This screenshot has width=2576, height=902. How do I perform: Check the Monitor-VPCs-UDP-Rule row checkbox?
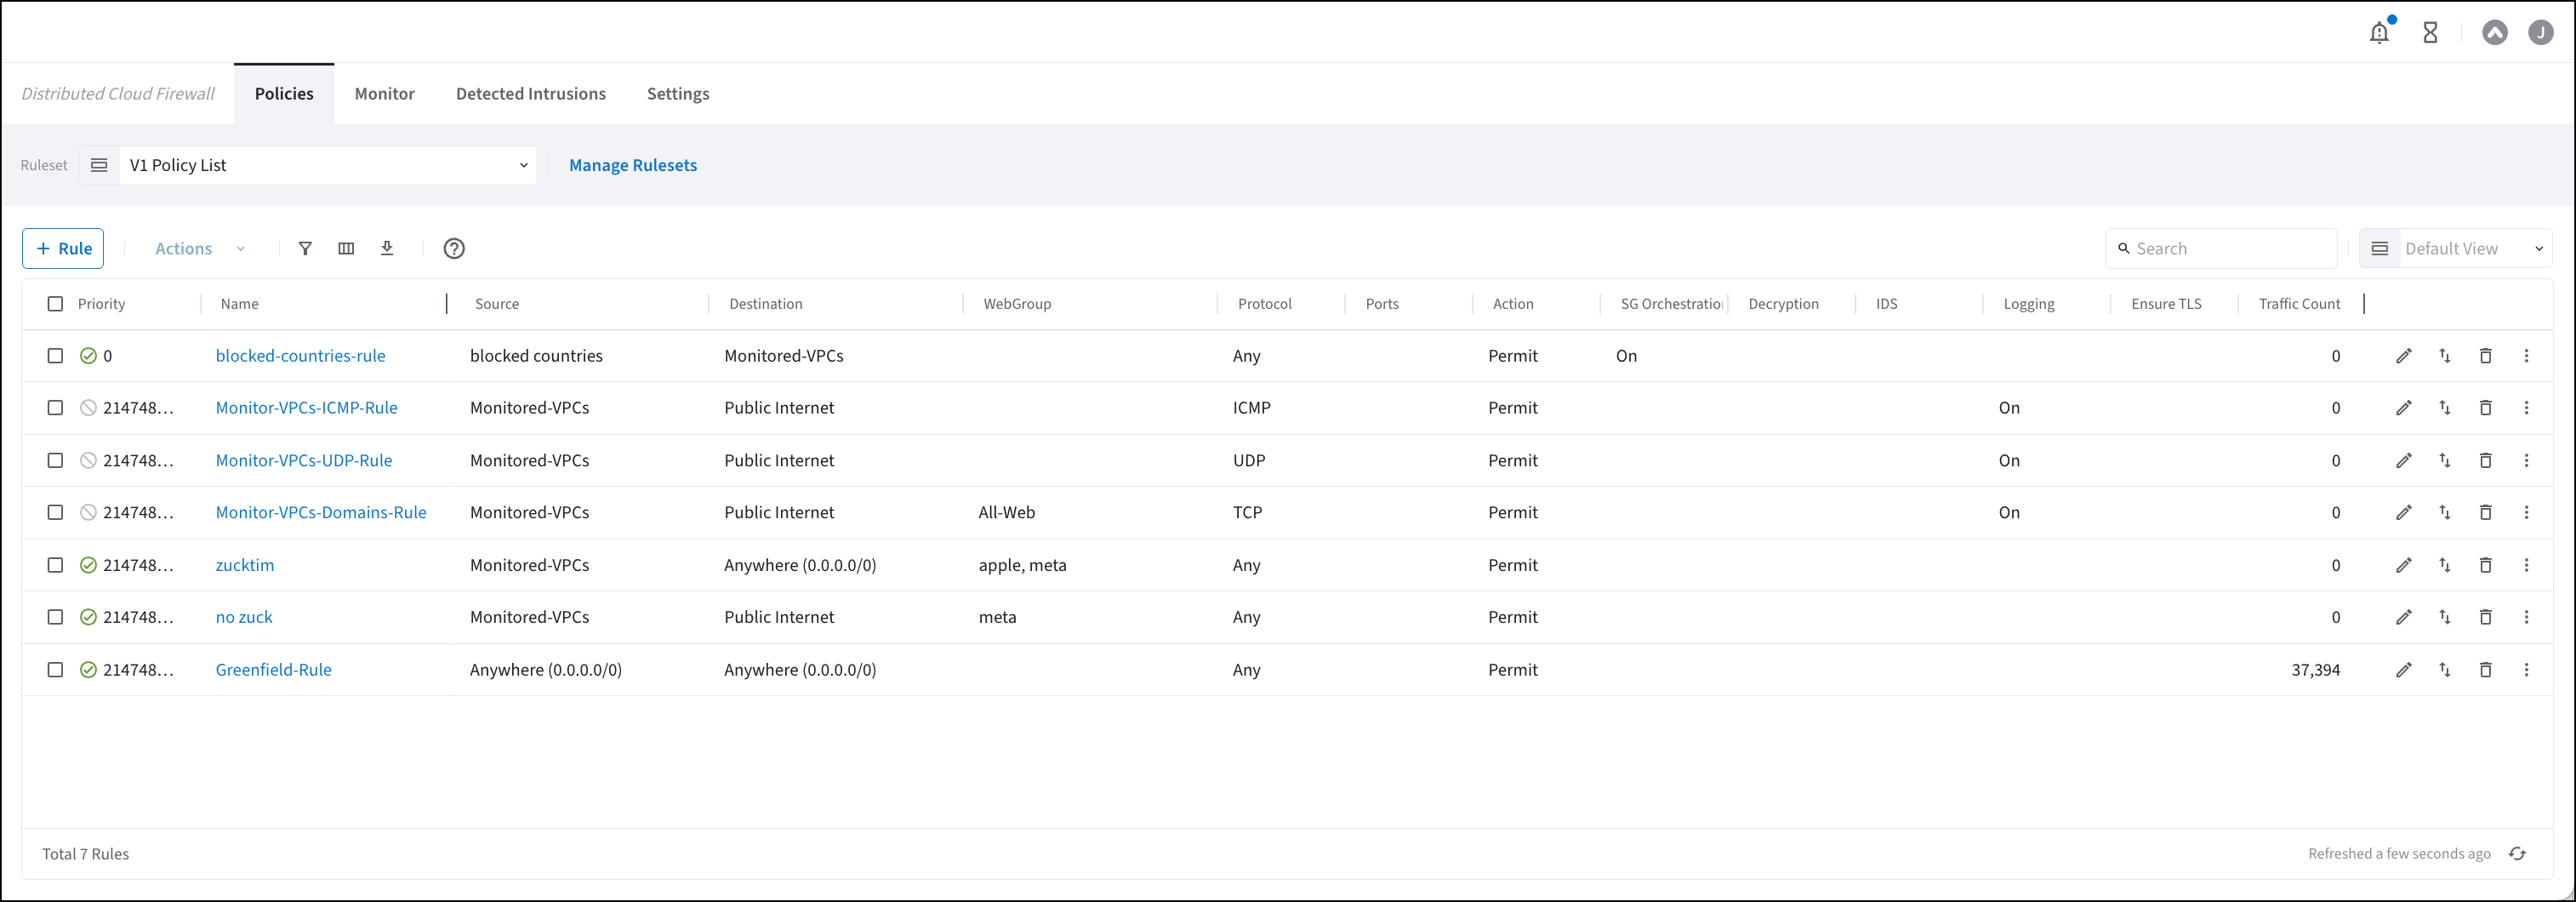(55, 461)
